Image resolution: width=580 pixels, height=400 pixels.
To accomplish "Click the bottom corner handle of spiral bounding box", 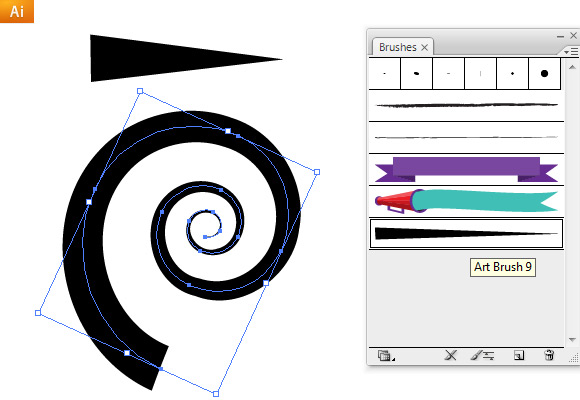I will 216,394.
